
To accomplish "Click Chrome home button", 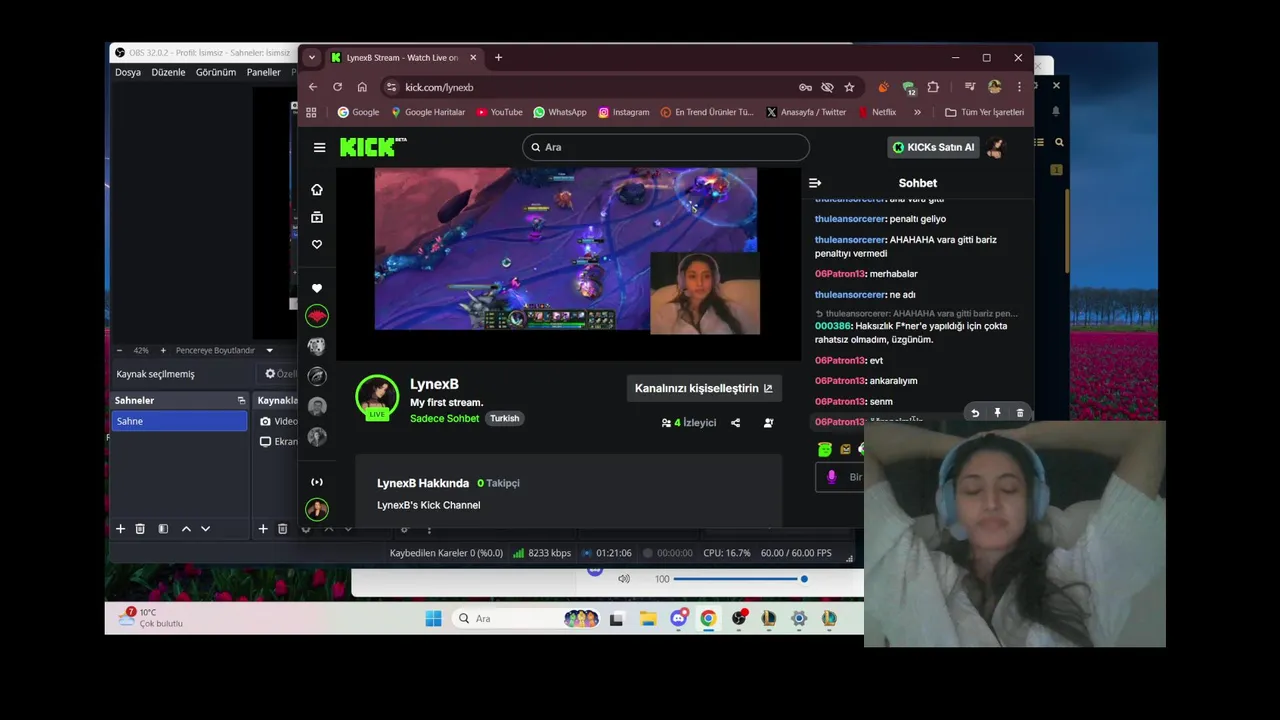I will click(362, 87).
